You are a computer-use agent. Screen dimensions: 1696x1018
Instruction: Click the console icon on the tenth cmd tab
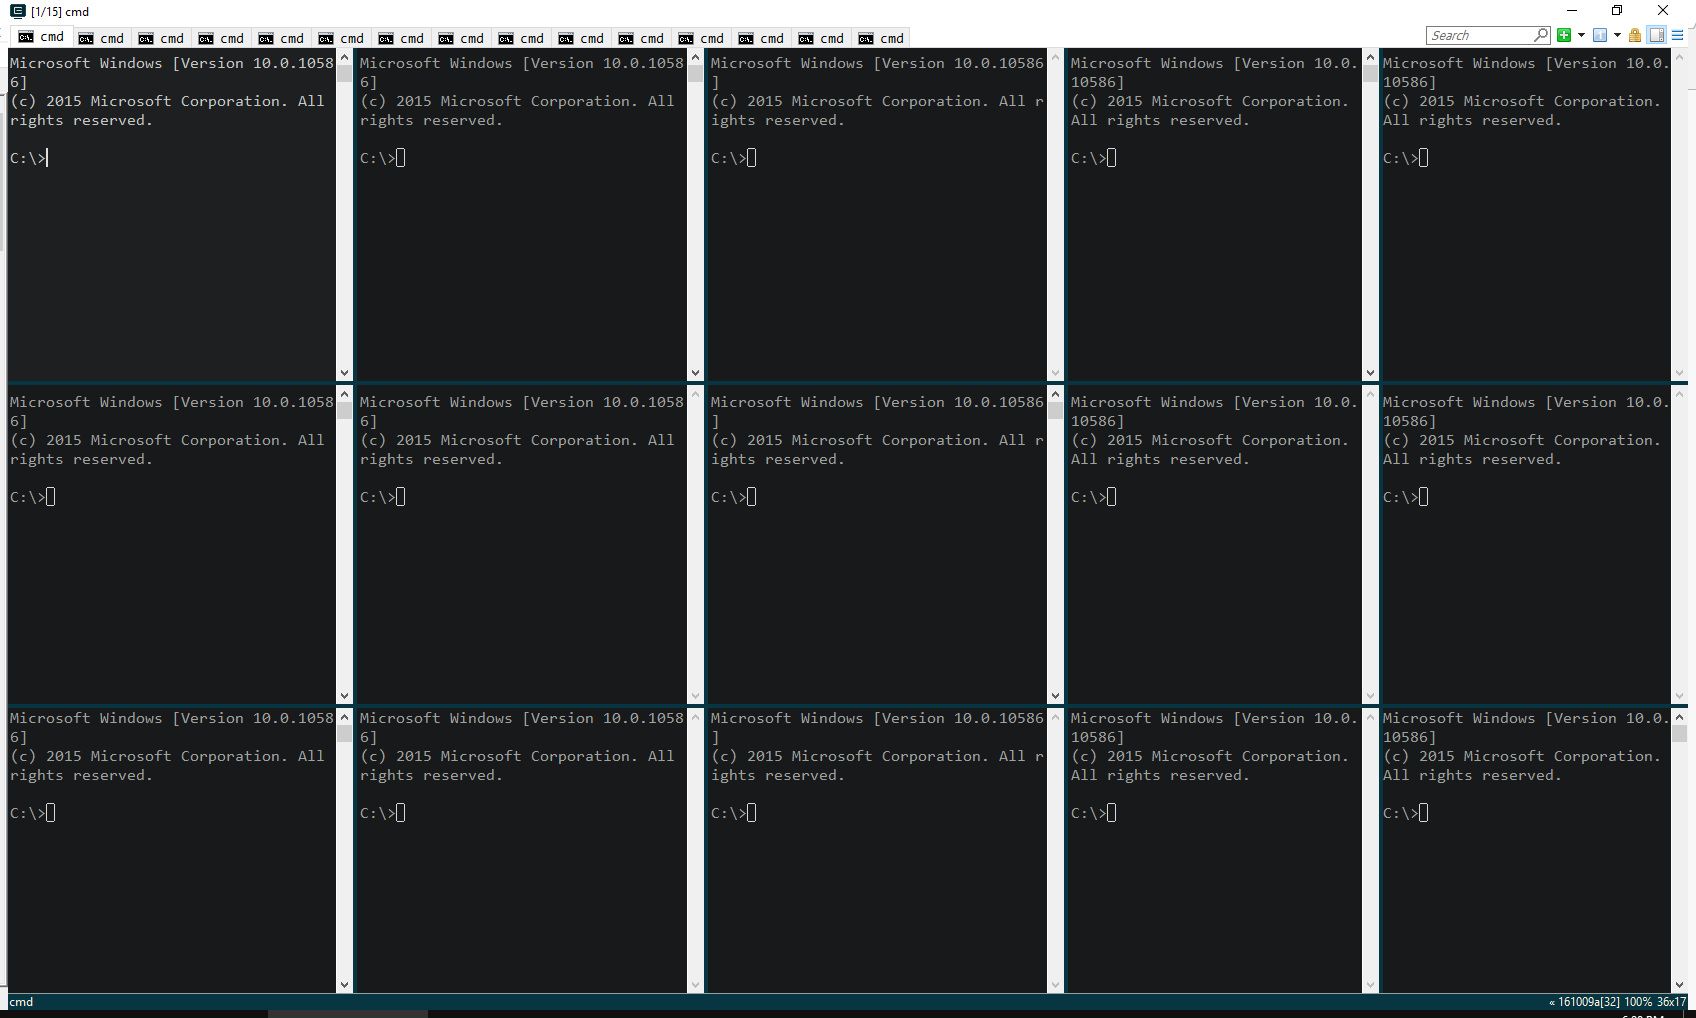(x=566, y=39)
